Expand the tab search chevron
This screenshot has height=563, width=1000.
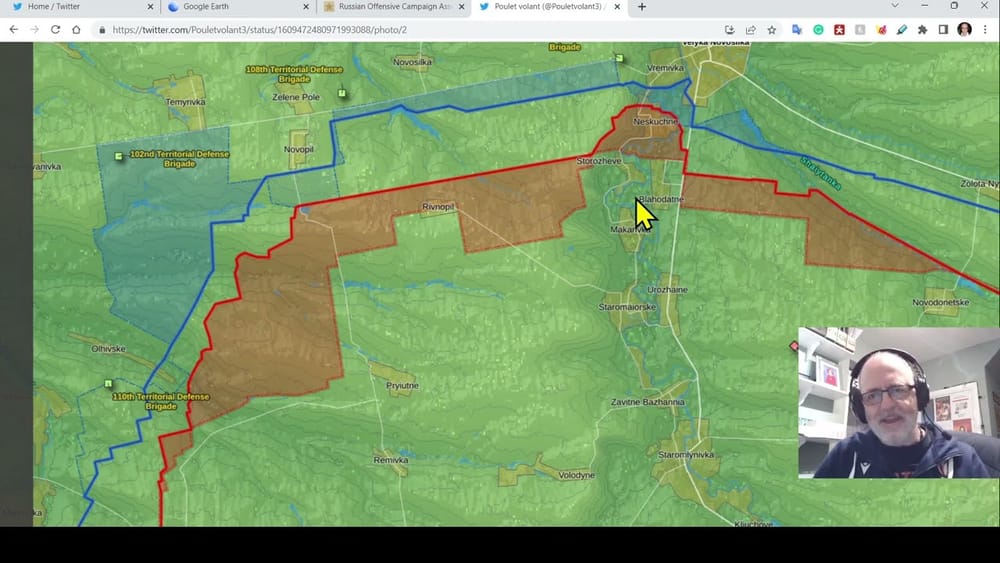coord(895,6)
